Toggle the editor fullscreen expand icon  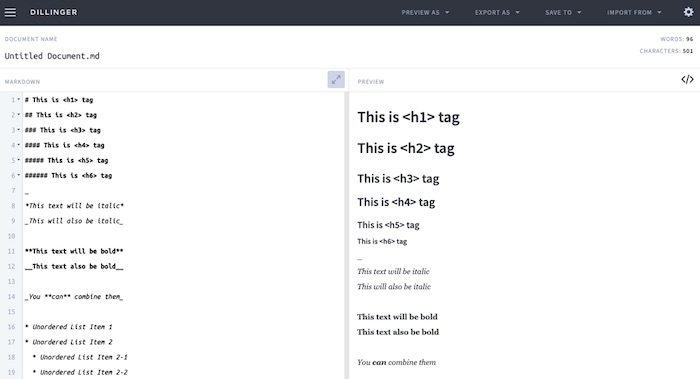pyautogui.click(x=336, y=79)
